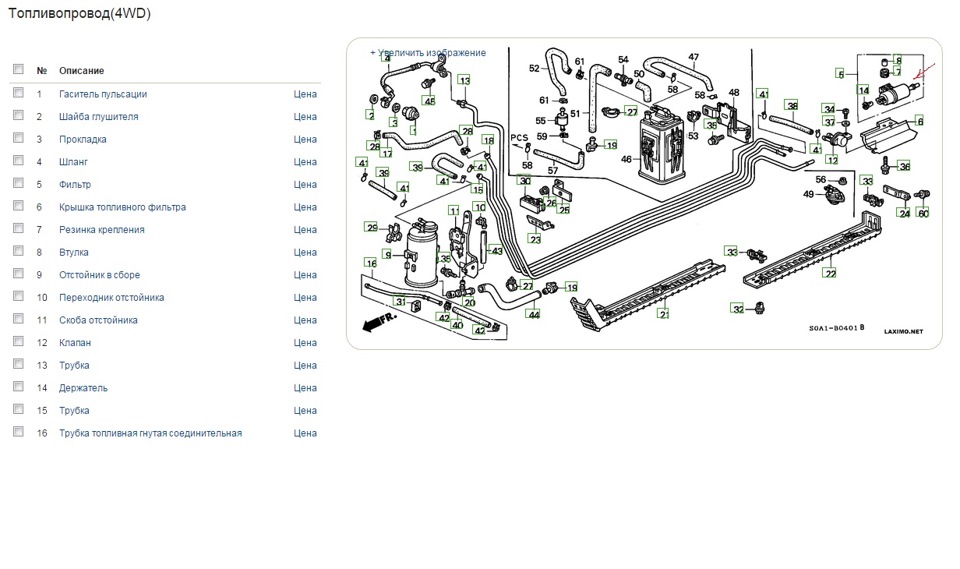Screen dimensions: 960x569
Task: Click diagram callout number 13
Action: 465,80
